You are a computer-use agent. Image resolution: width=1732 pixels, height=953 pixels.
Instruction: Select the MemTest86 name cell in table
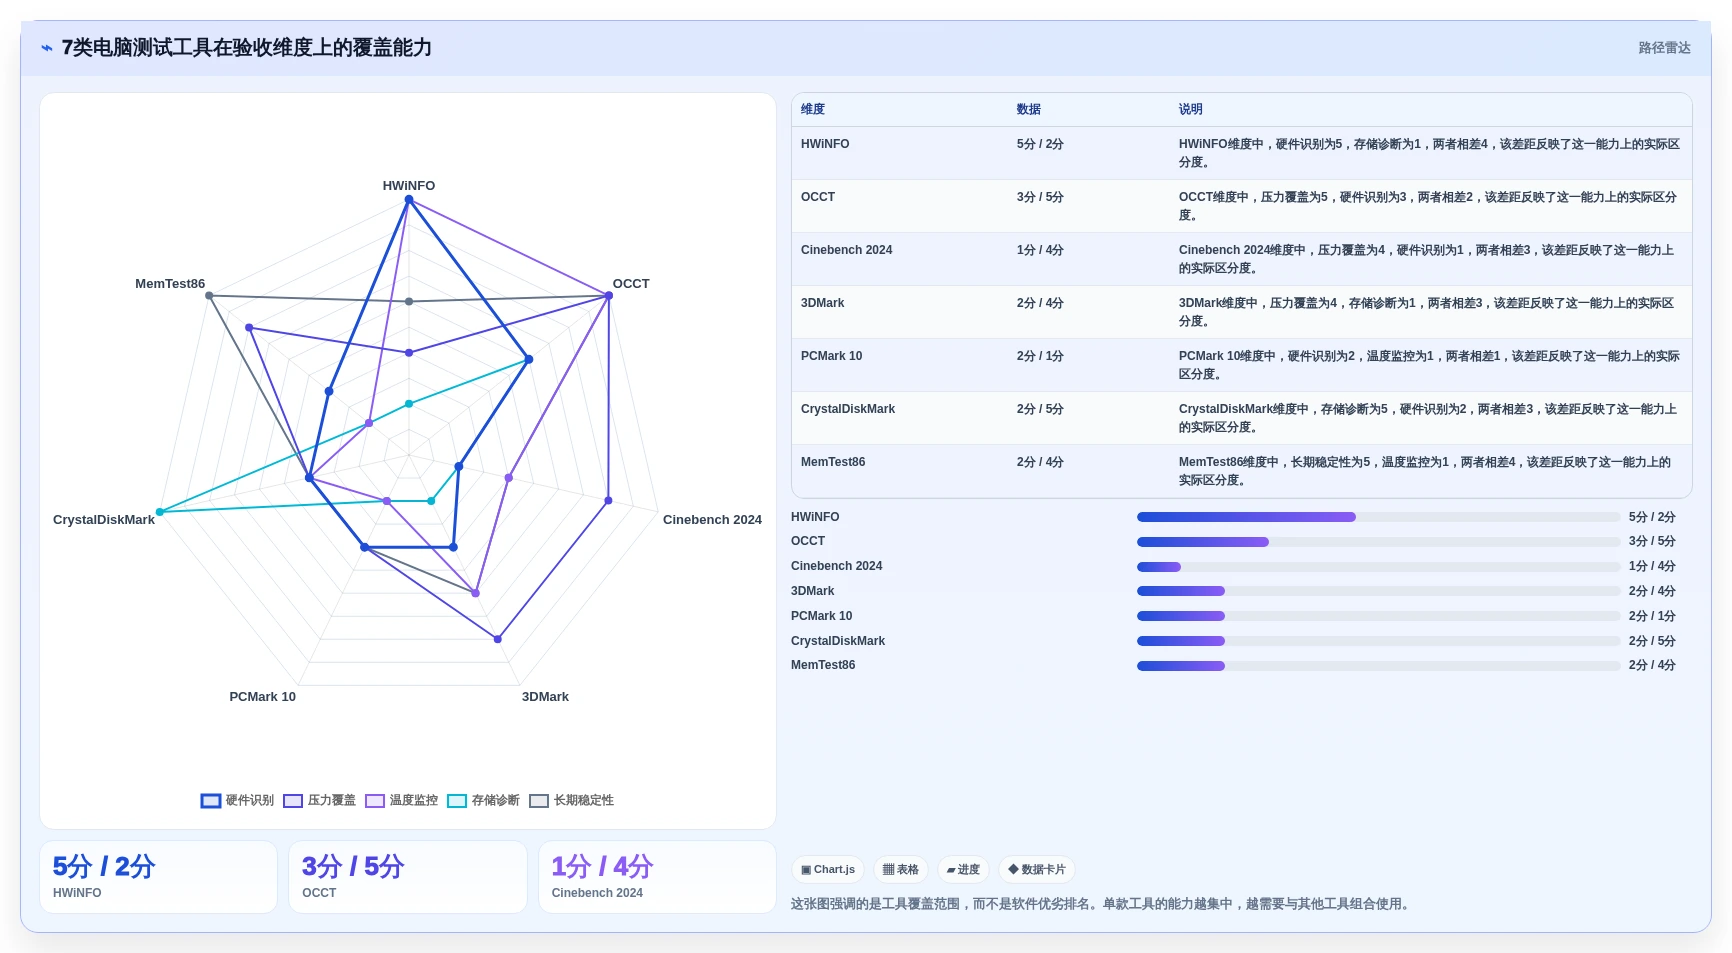pos(833,462)
